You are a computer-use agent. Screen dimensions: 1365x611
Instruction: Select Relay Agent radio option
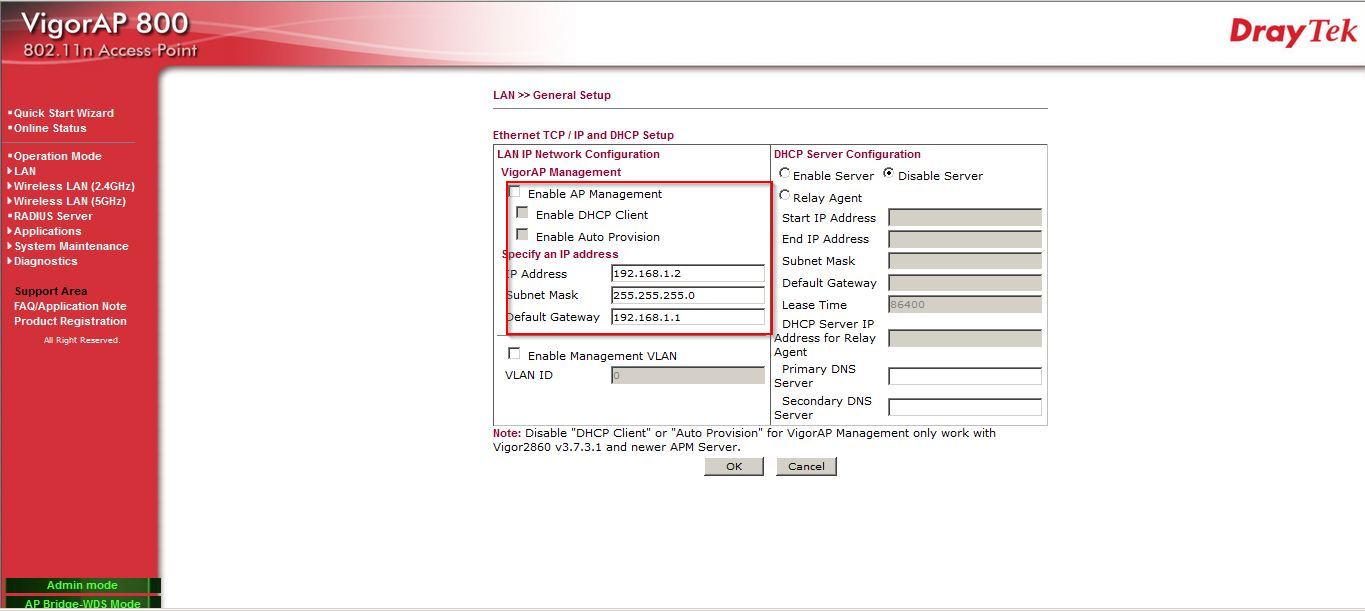click(785, 196)
